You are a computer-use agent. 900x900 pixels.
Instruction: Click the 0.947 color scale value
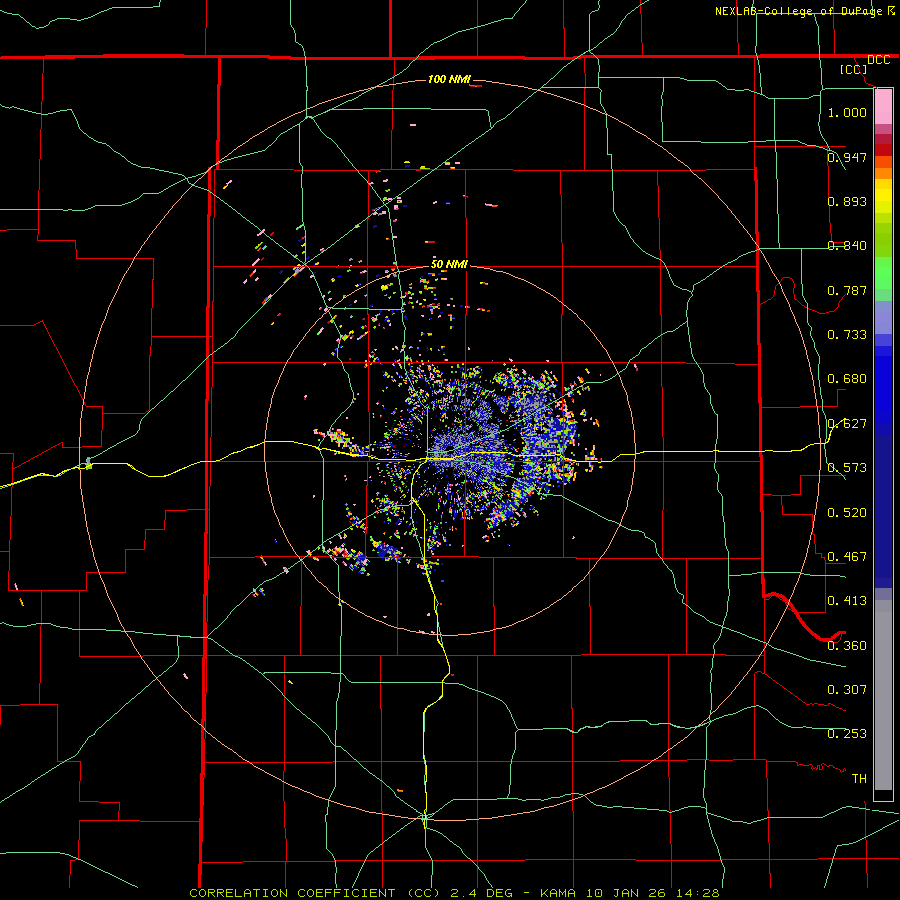pyautogui.click(x=847, y=157)
